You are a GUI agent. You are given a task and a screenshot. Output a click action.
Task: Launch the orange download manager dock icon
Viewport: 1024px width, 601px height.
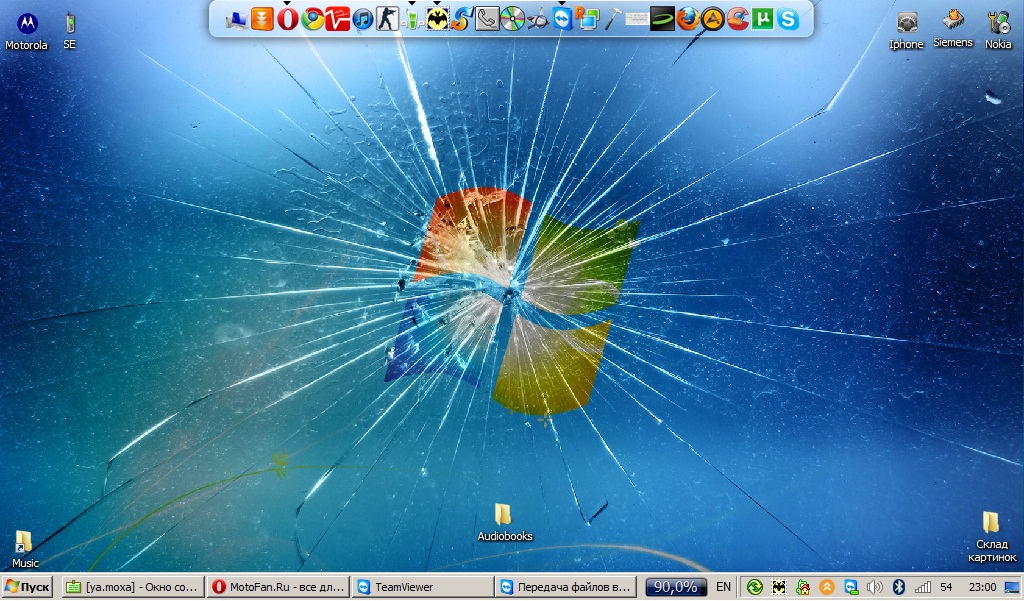pos(262,19)
